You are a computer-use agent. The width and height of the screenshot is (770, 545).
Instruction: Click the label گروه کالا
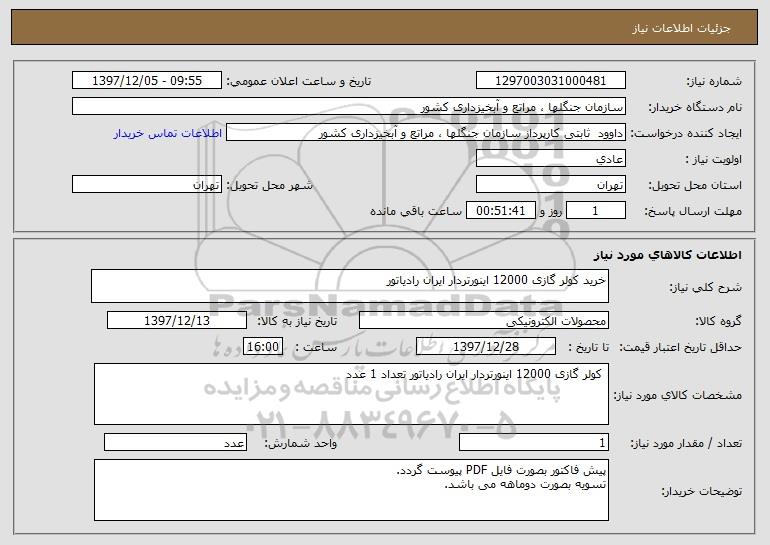coord(719,322)
